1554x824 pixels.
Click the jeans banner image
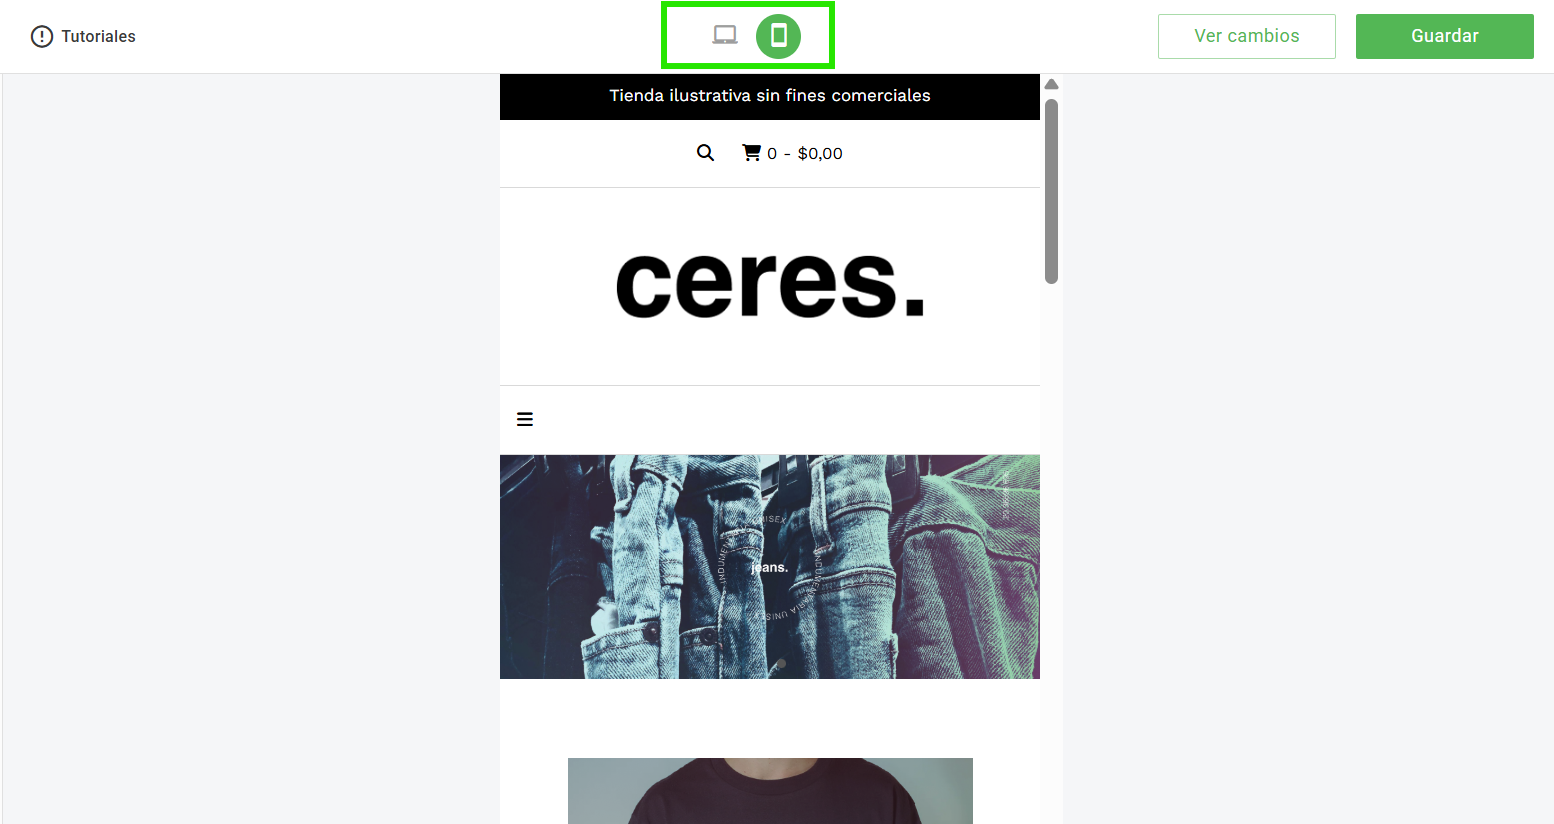click(770, 567)
